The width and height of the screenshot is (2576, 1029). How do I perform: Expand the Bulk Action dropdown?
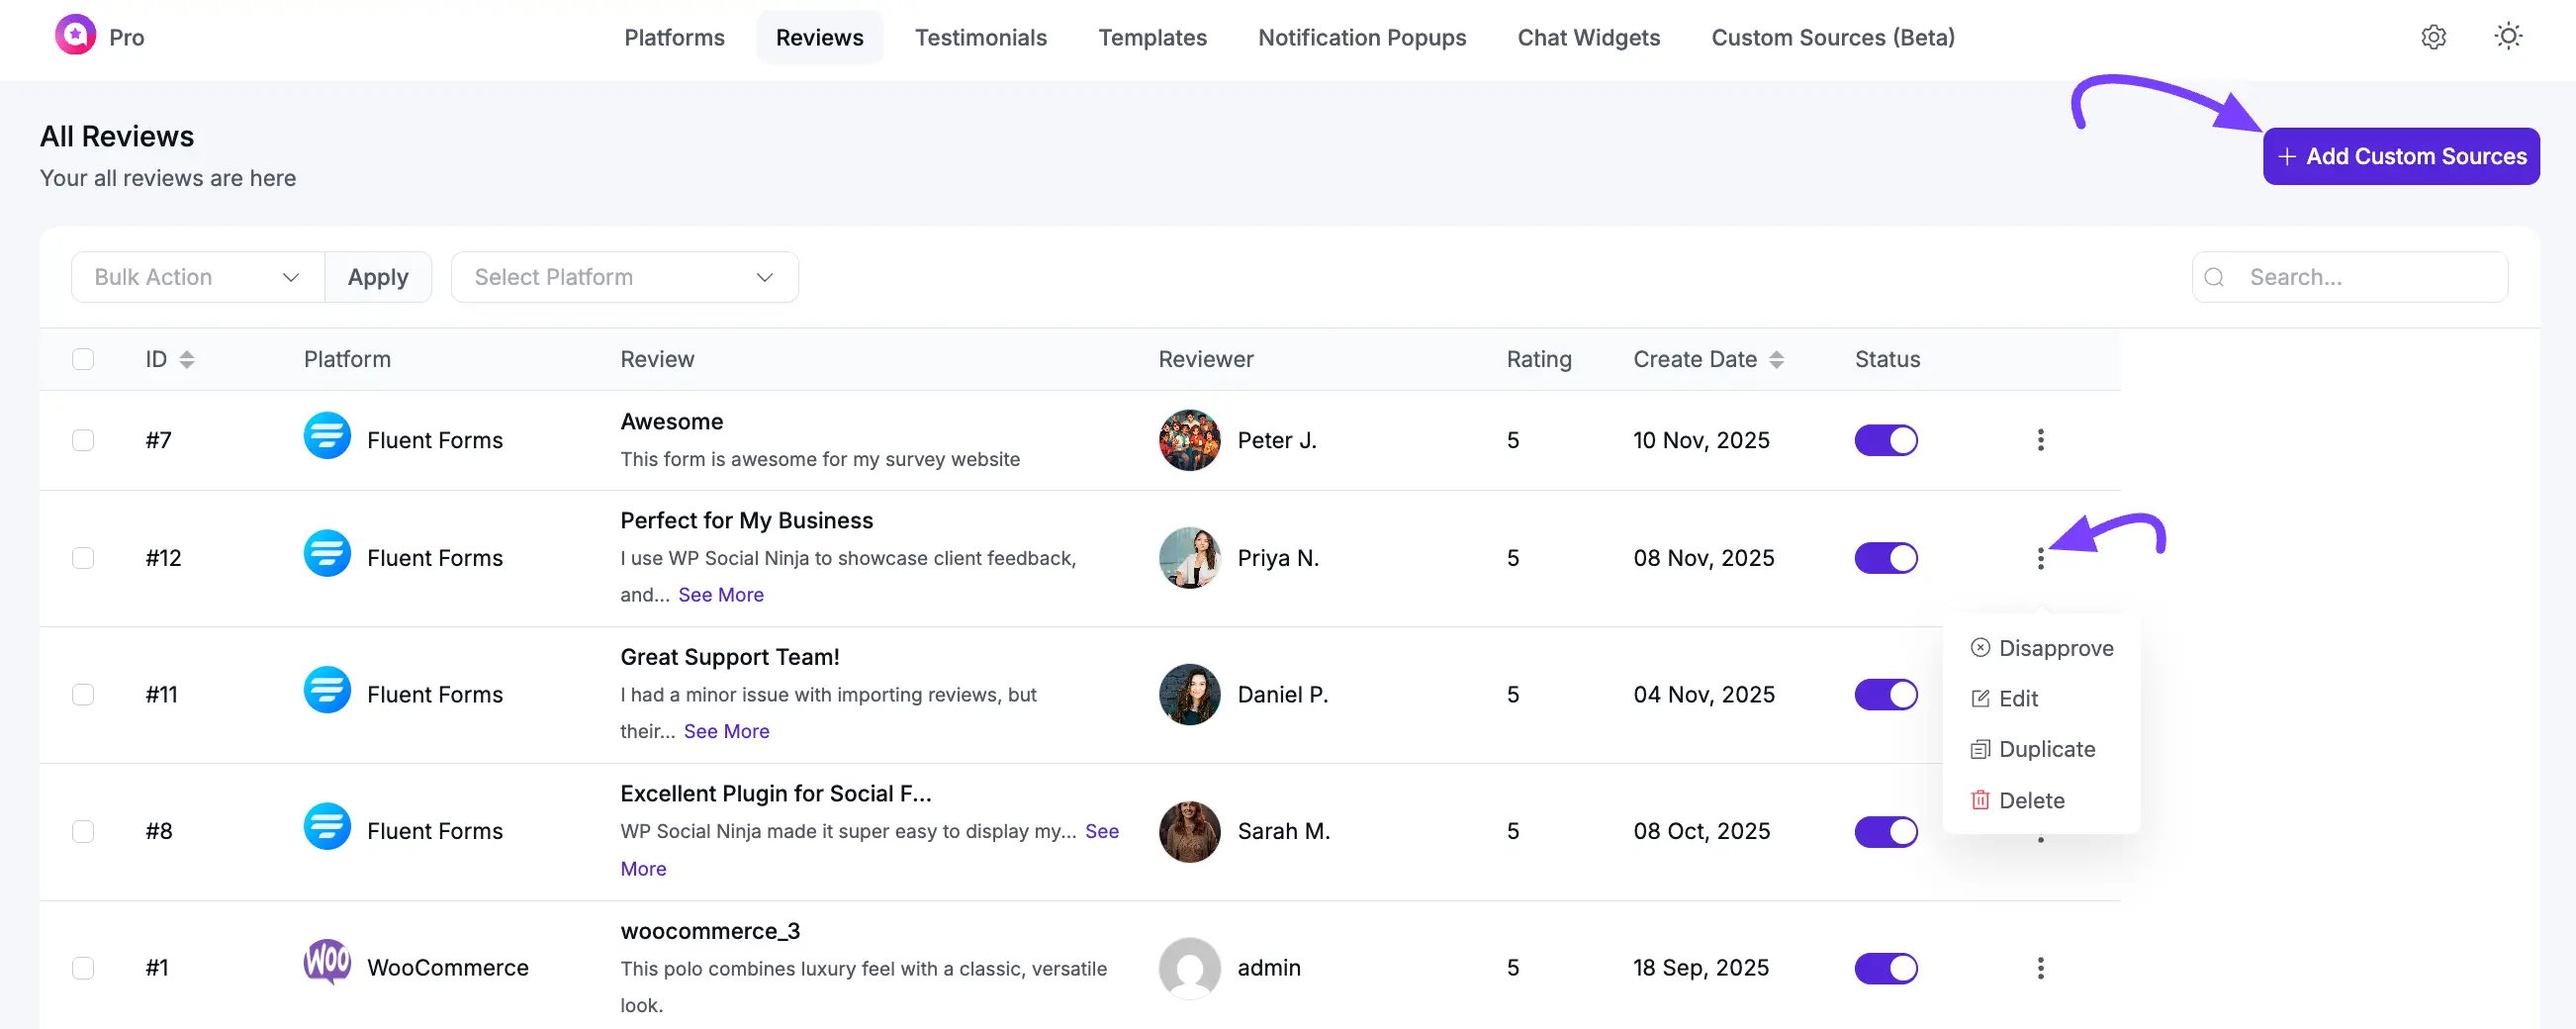[197, 277]
